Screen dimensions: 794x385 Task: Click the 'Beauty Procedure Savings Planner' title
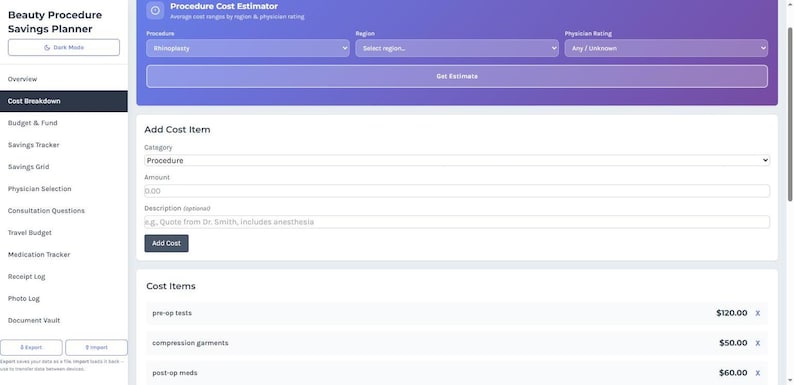pos(55,22)
